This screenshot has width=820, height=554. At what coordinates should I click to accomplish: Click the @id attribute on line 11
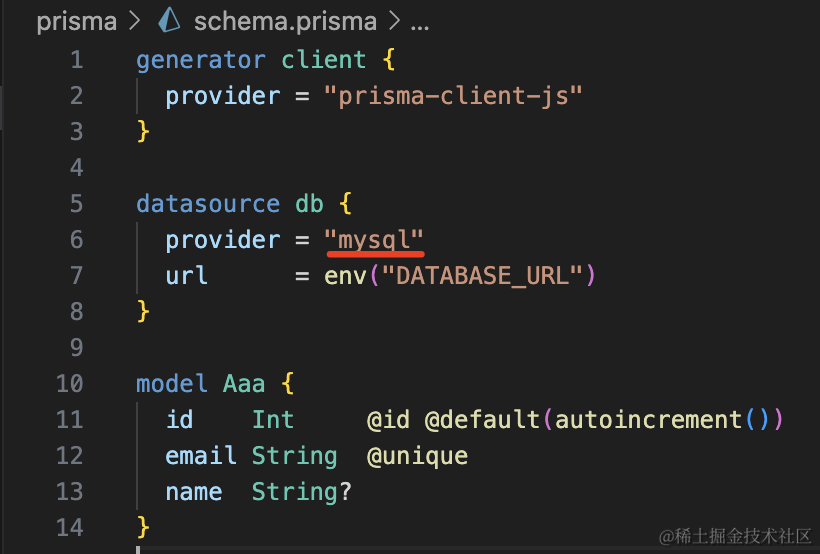tap(388, 420)
